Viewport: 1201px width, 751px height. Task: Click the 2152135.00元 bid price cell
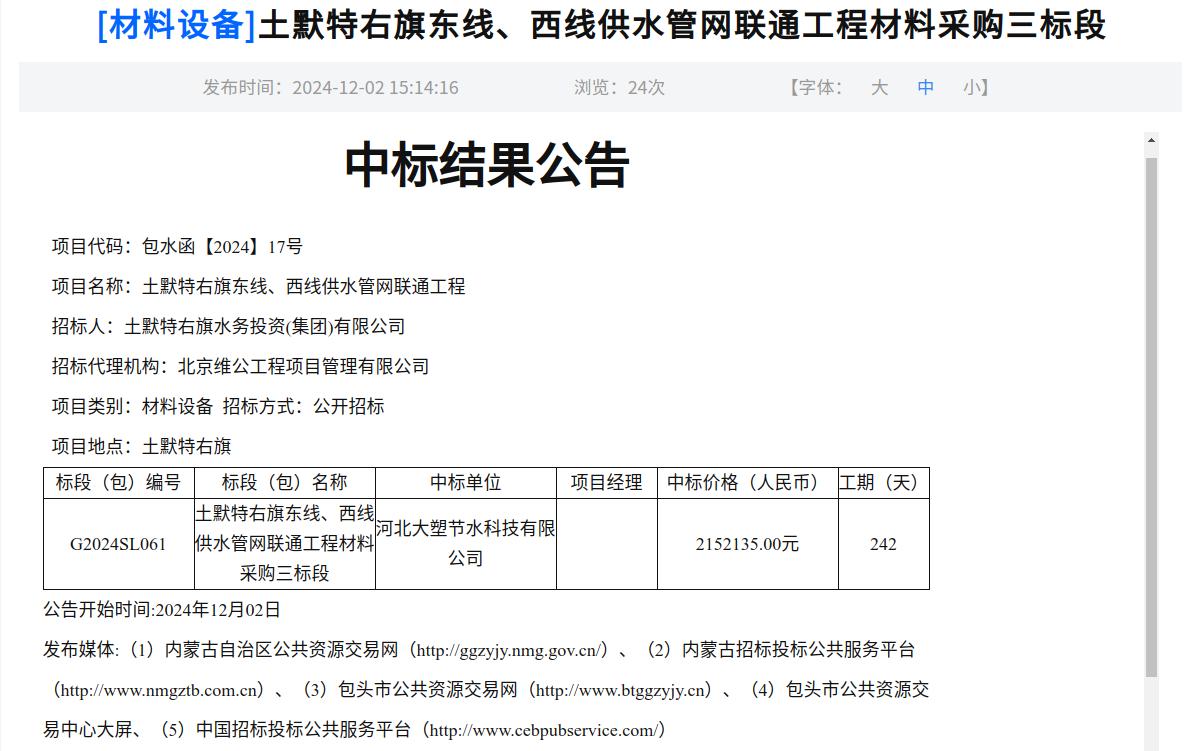pos(747,545)
